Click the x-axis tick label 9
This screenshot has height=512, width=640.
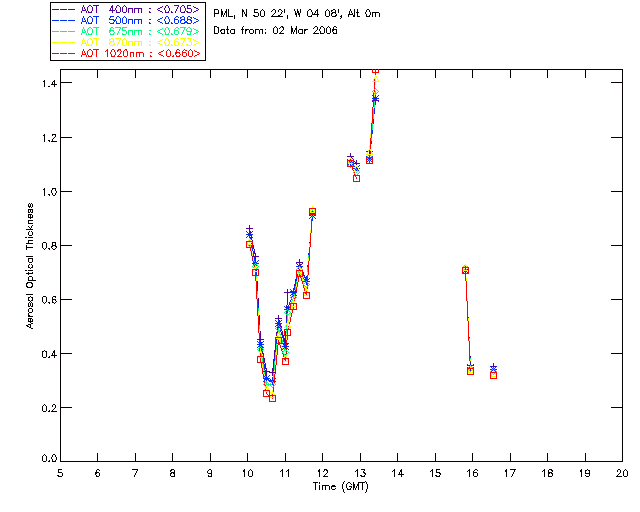coord(210,474)
